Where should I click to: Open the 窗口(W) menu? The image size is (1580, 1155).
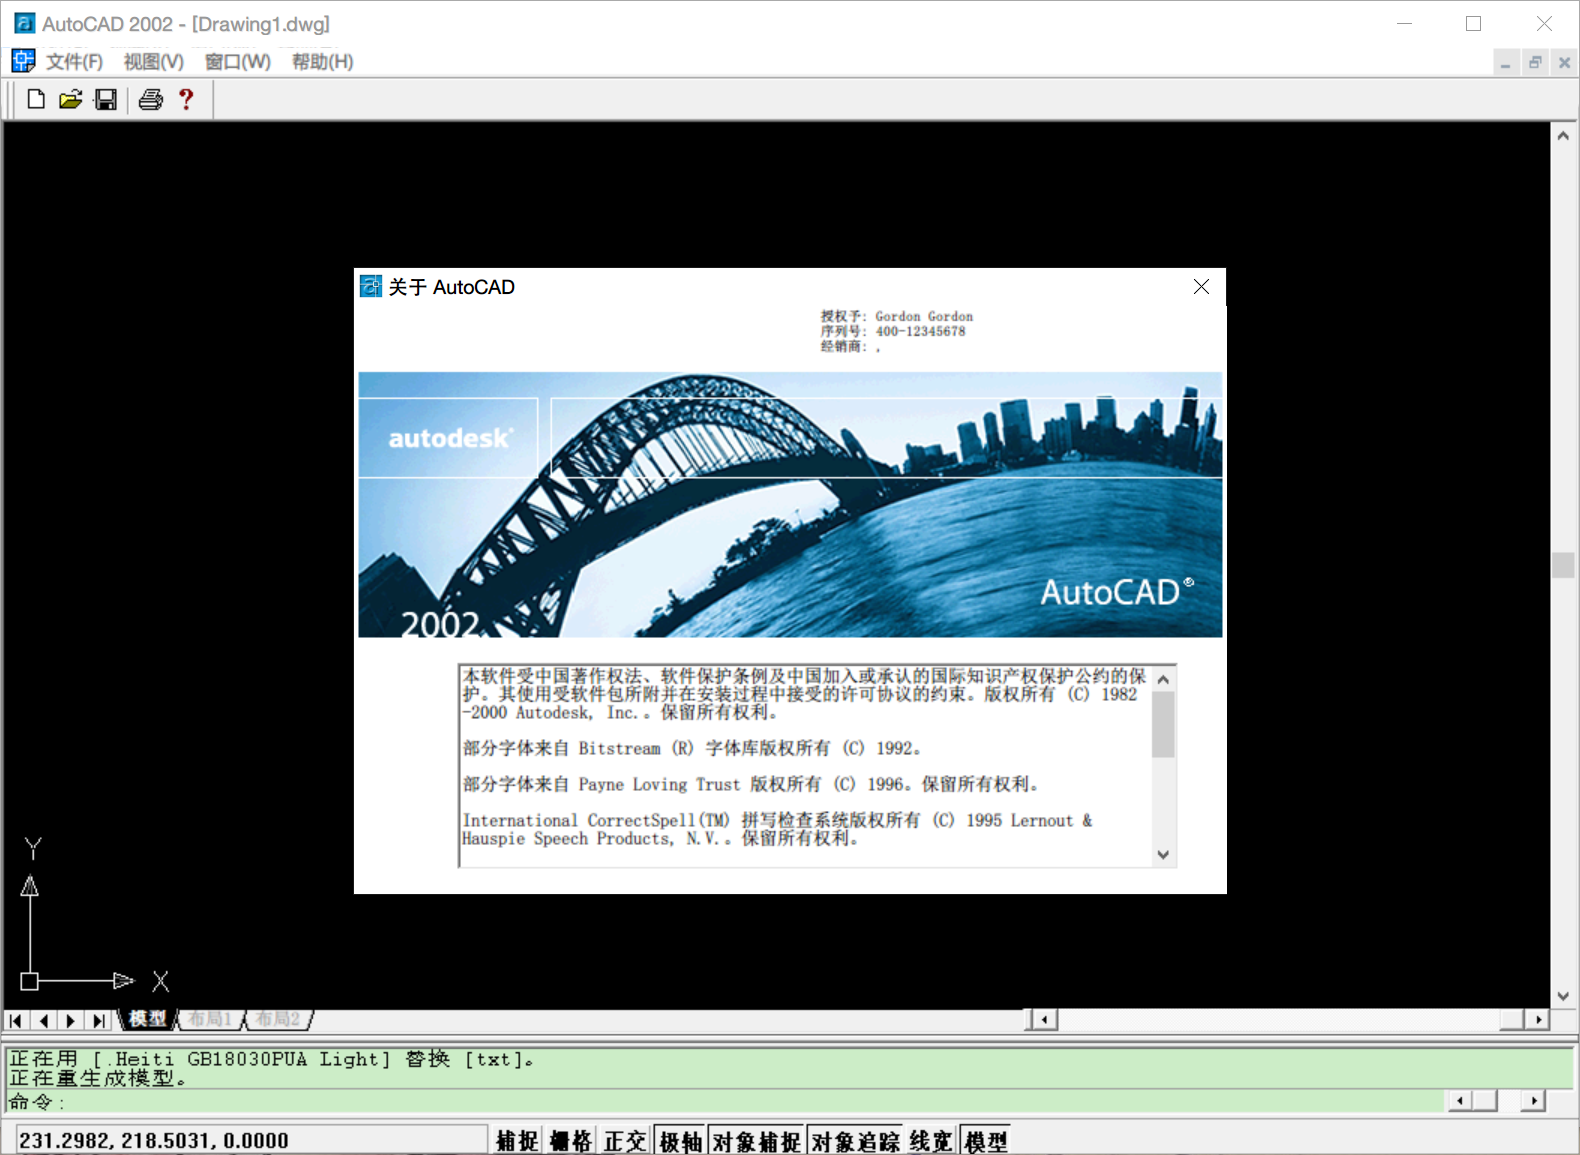click(237, 61)
